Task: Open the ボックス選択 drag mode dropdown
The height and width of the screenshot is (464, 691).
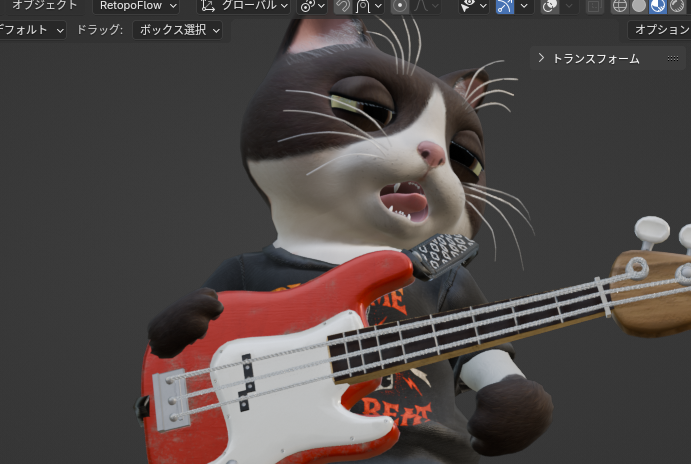Action: coord(177,30)
